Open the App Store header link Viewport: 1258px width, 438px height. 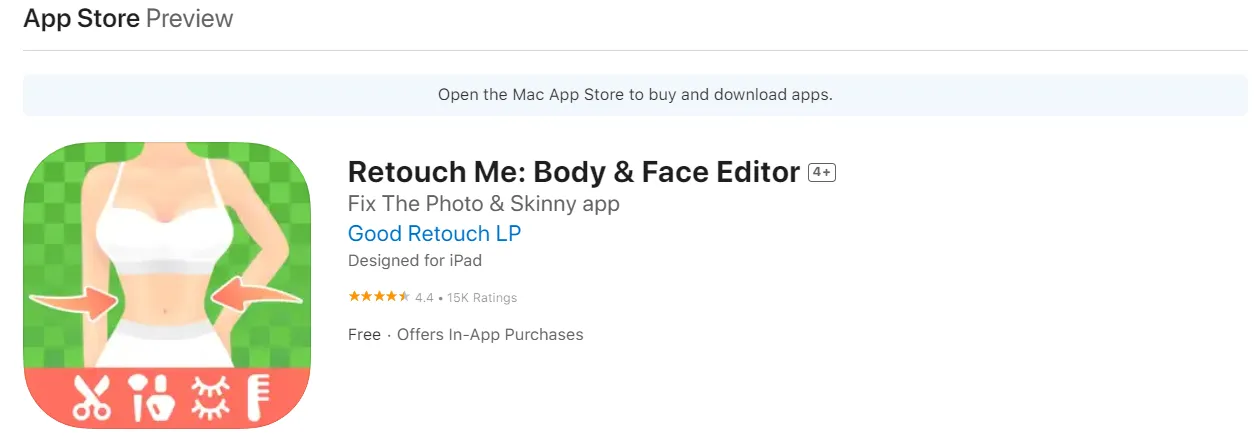81,19
